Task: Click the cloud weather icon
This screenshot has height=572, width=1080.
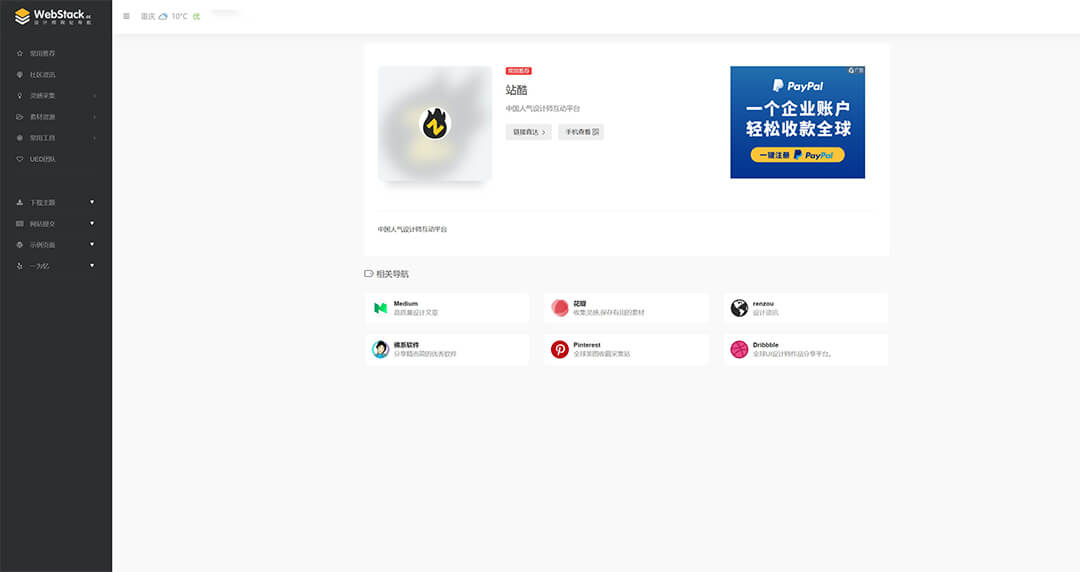Action: point(163,16)
